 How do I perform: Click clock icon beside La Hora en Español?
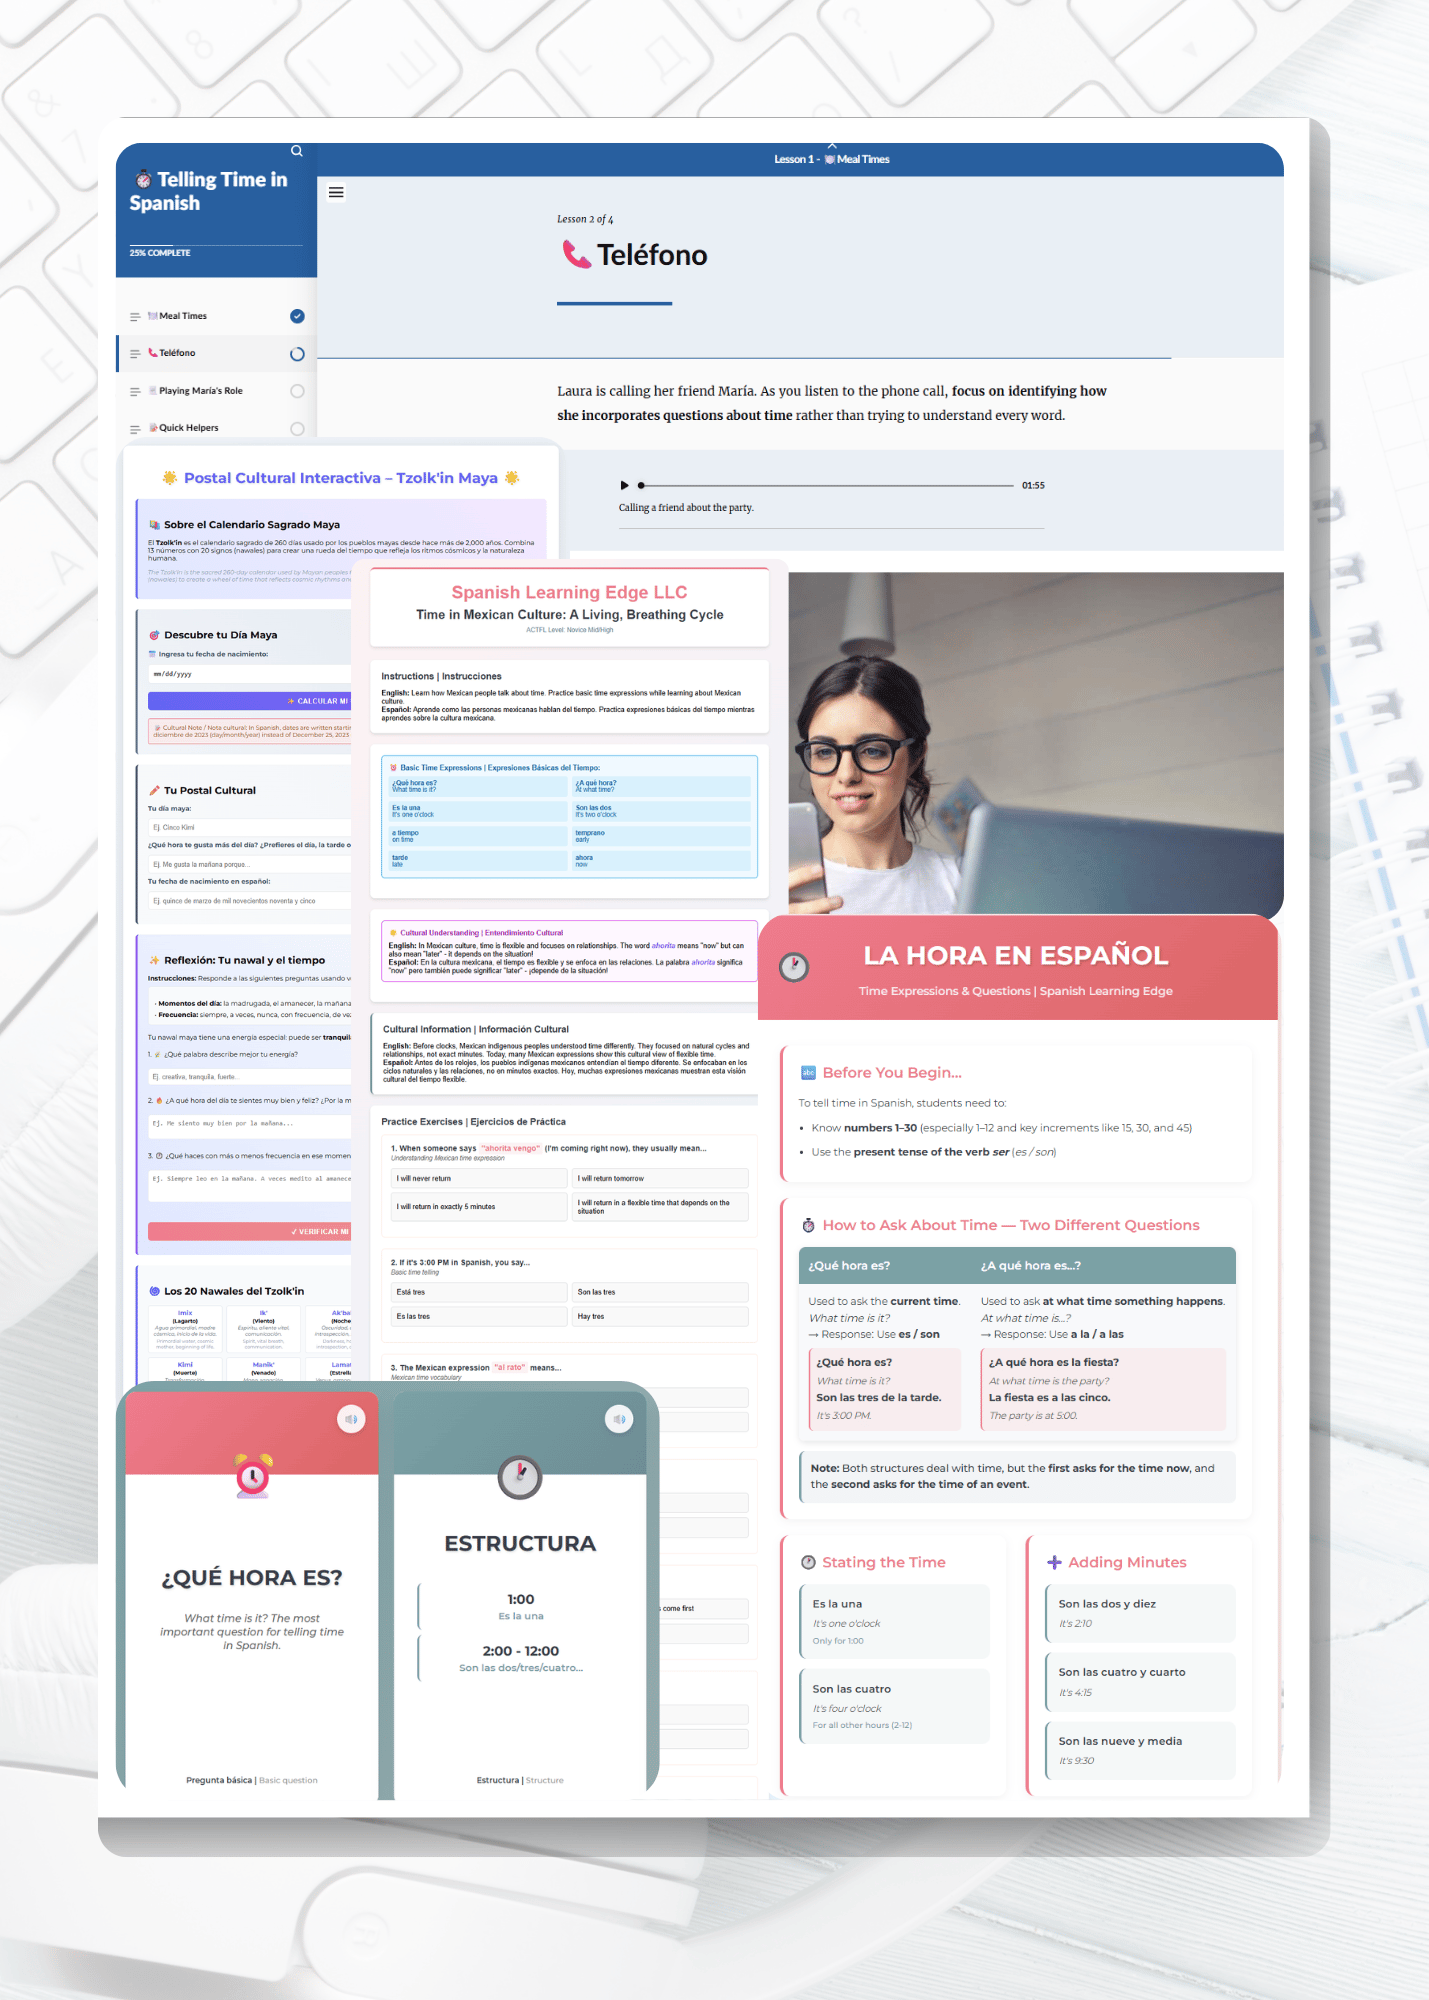794,967
